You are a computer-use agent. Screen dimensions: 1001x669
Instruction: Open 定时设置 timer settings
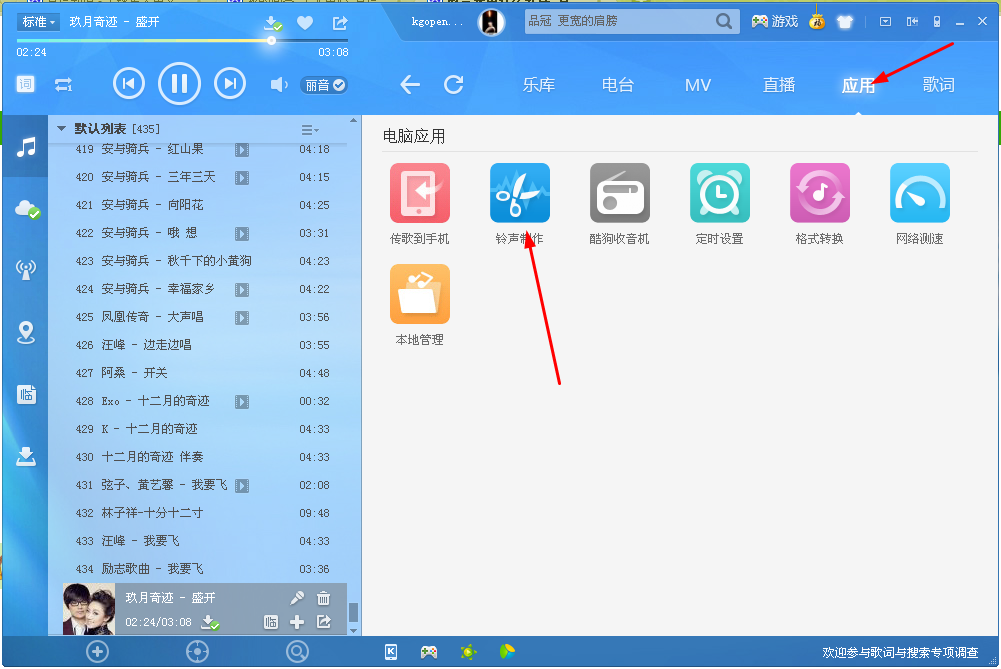(x=719, y=193)
